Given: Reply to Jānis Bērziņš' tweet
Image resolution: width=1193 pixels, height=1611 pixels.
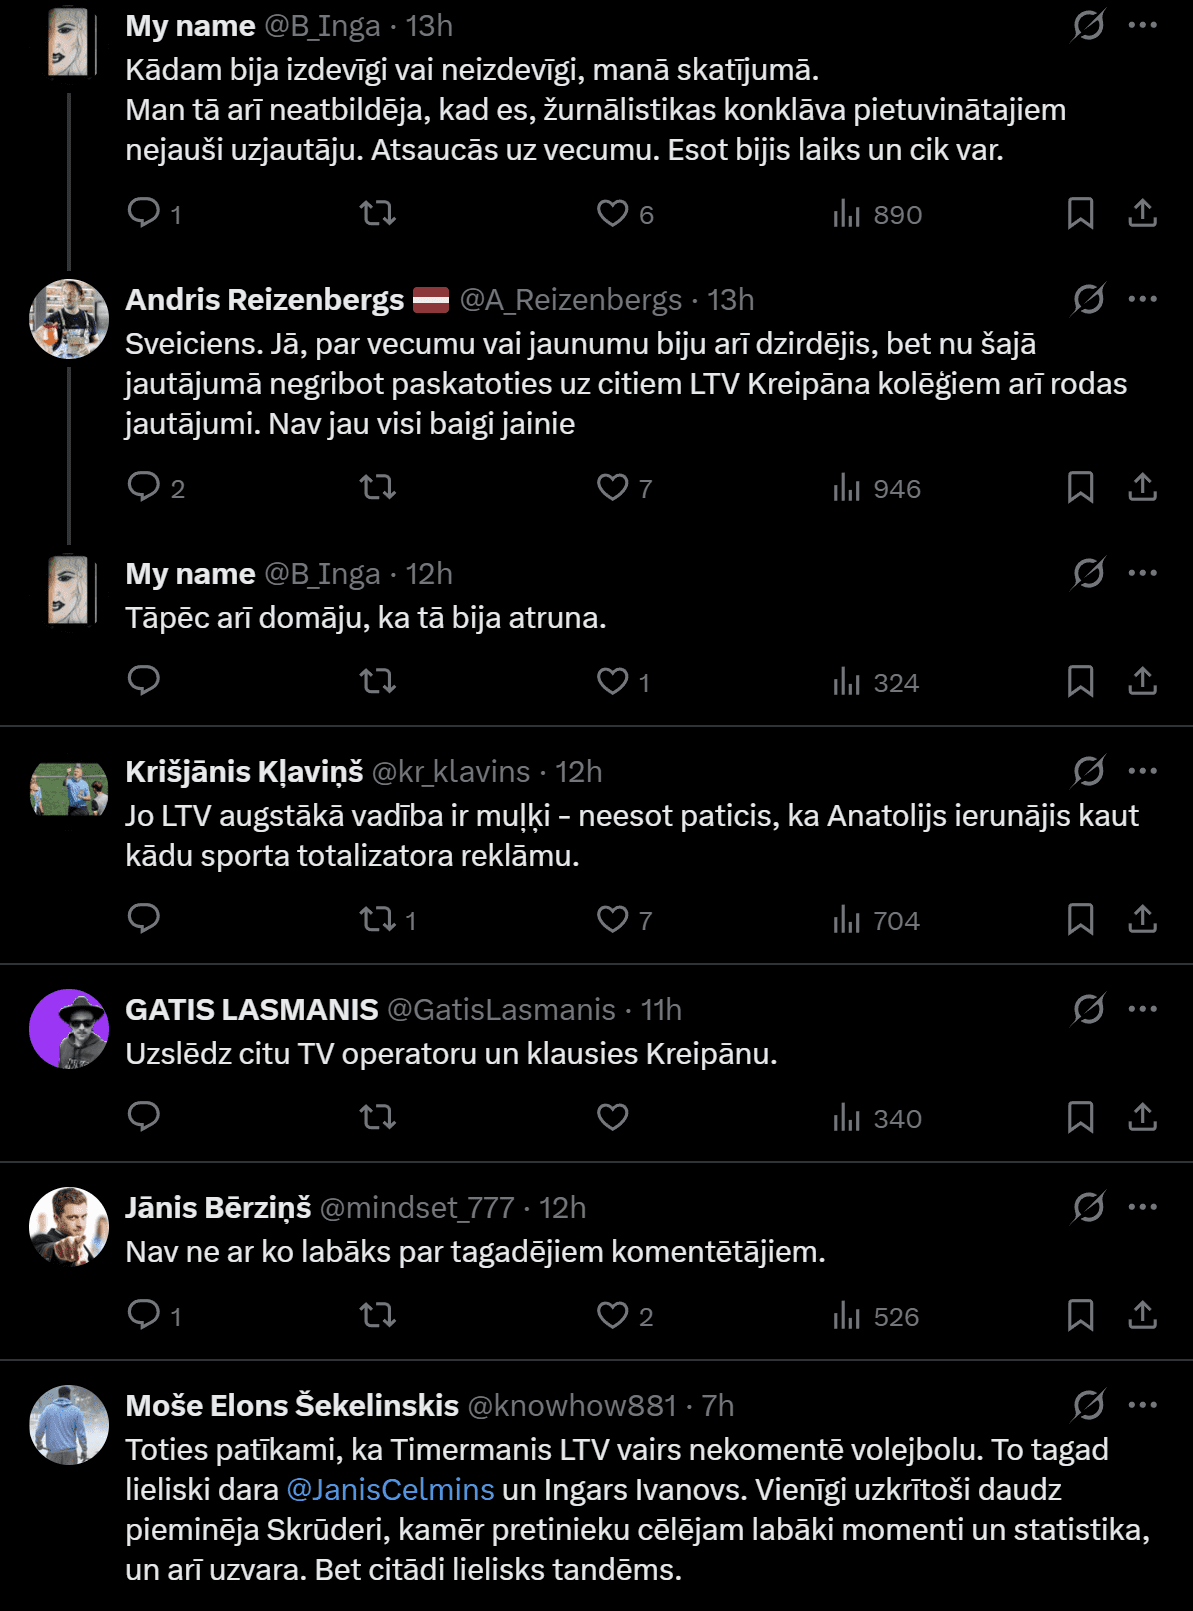Looking at the screenshot, I should point(144,1315).
